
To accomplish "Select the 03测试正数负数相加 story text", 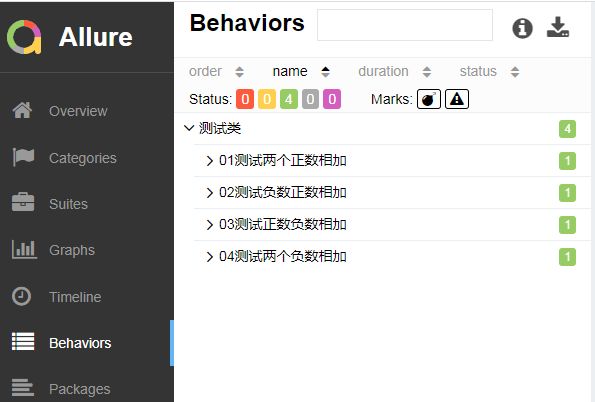I will [x=283, y=224].
